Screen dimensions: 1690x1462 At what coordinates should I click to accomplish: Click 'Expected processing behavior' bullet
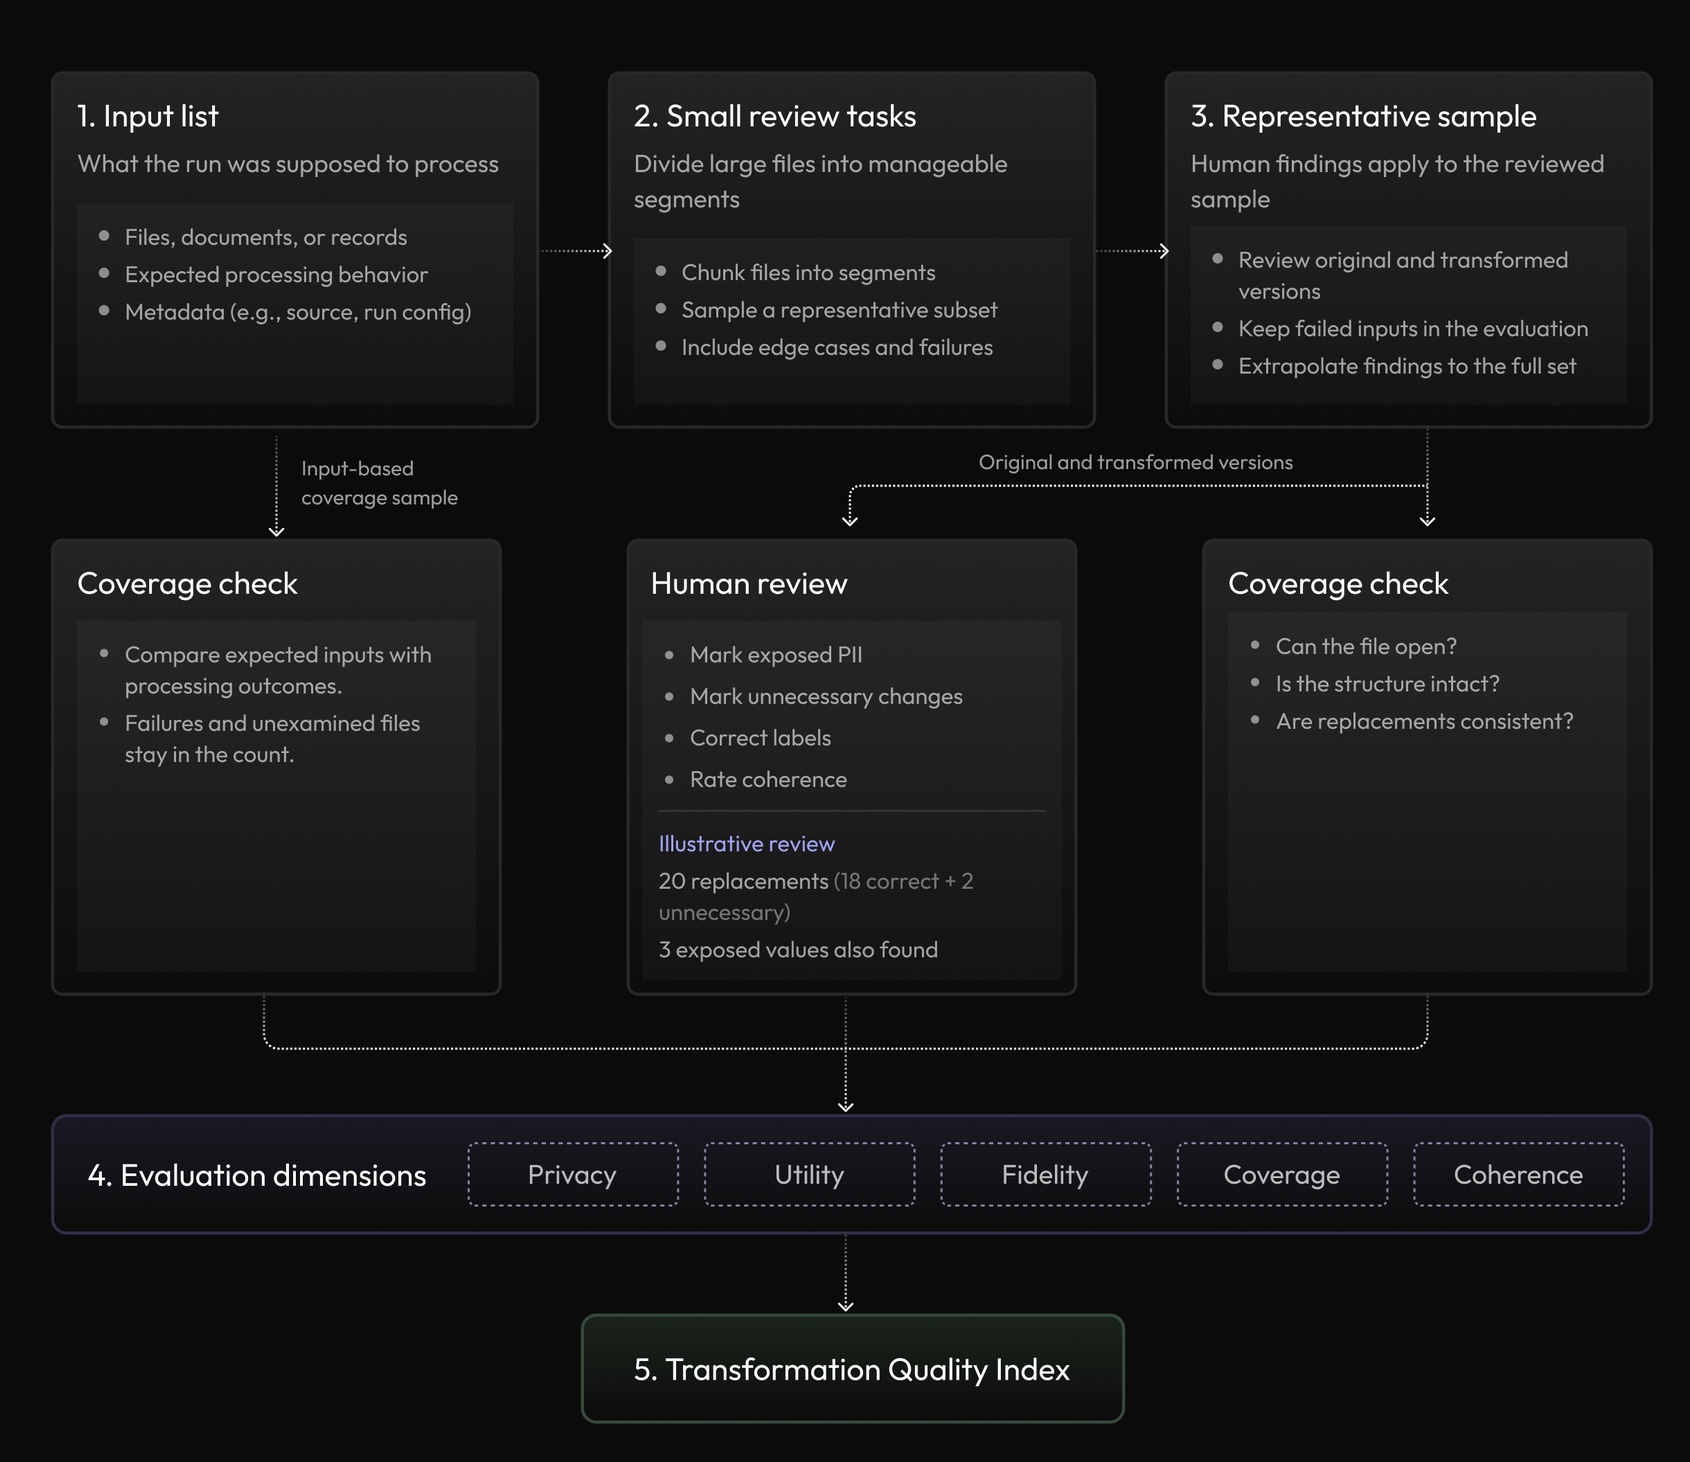[x=276, y=274]
